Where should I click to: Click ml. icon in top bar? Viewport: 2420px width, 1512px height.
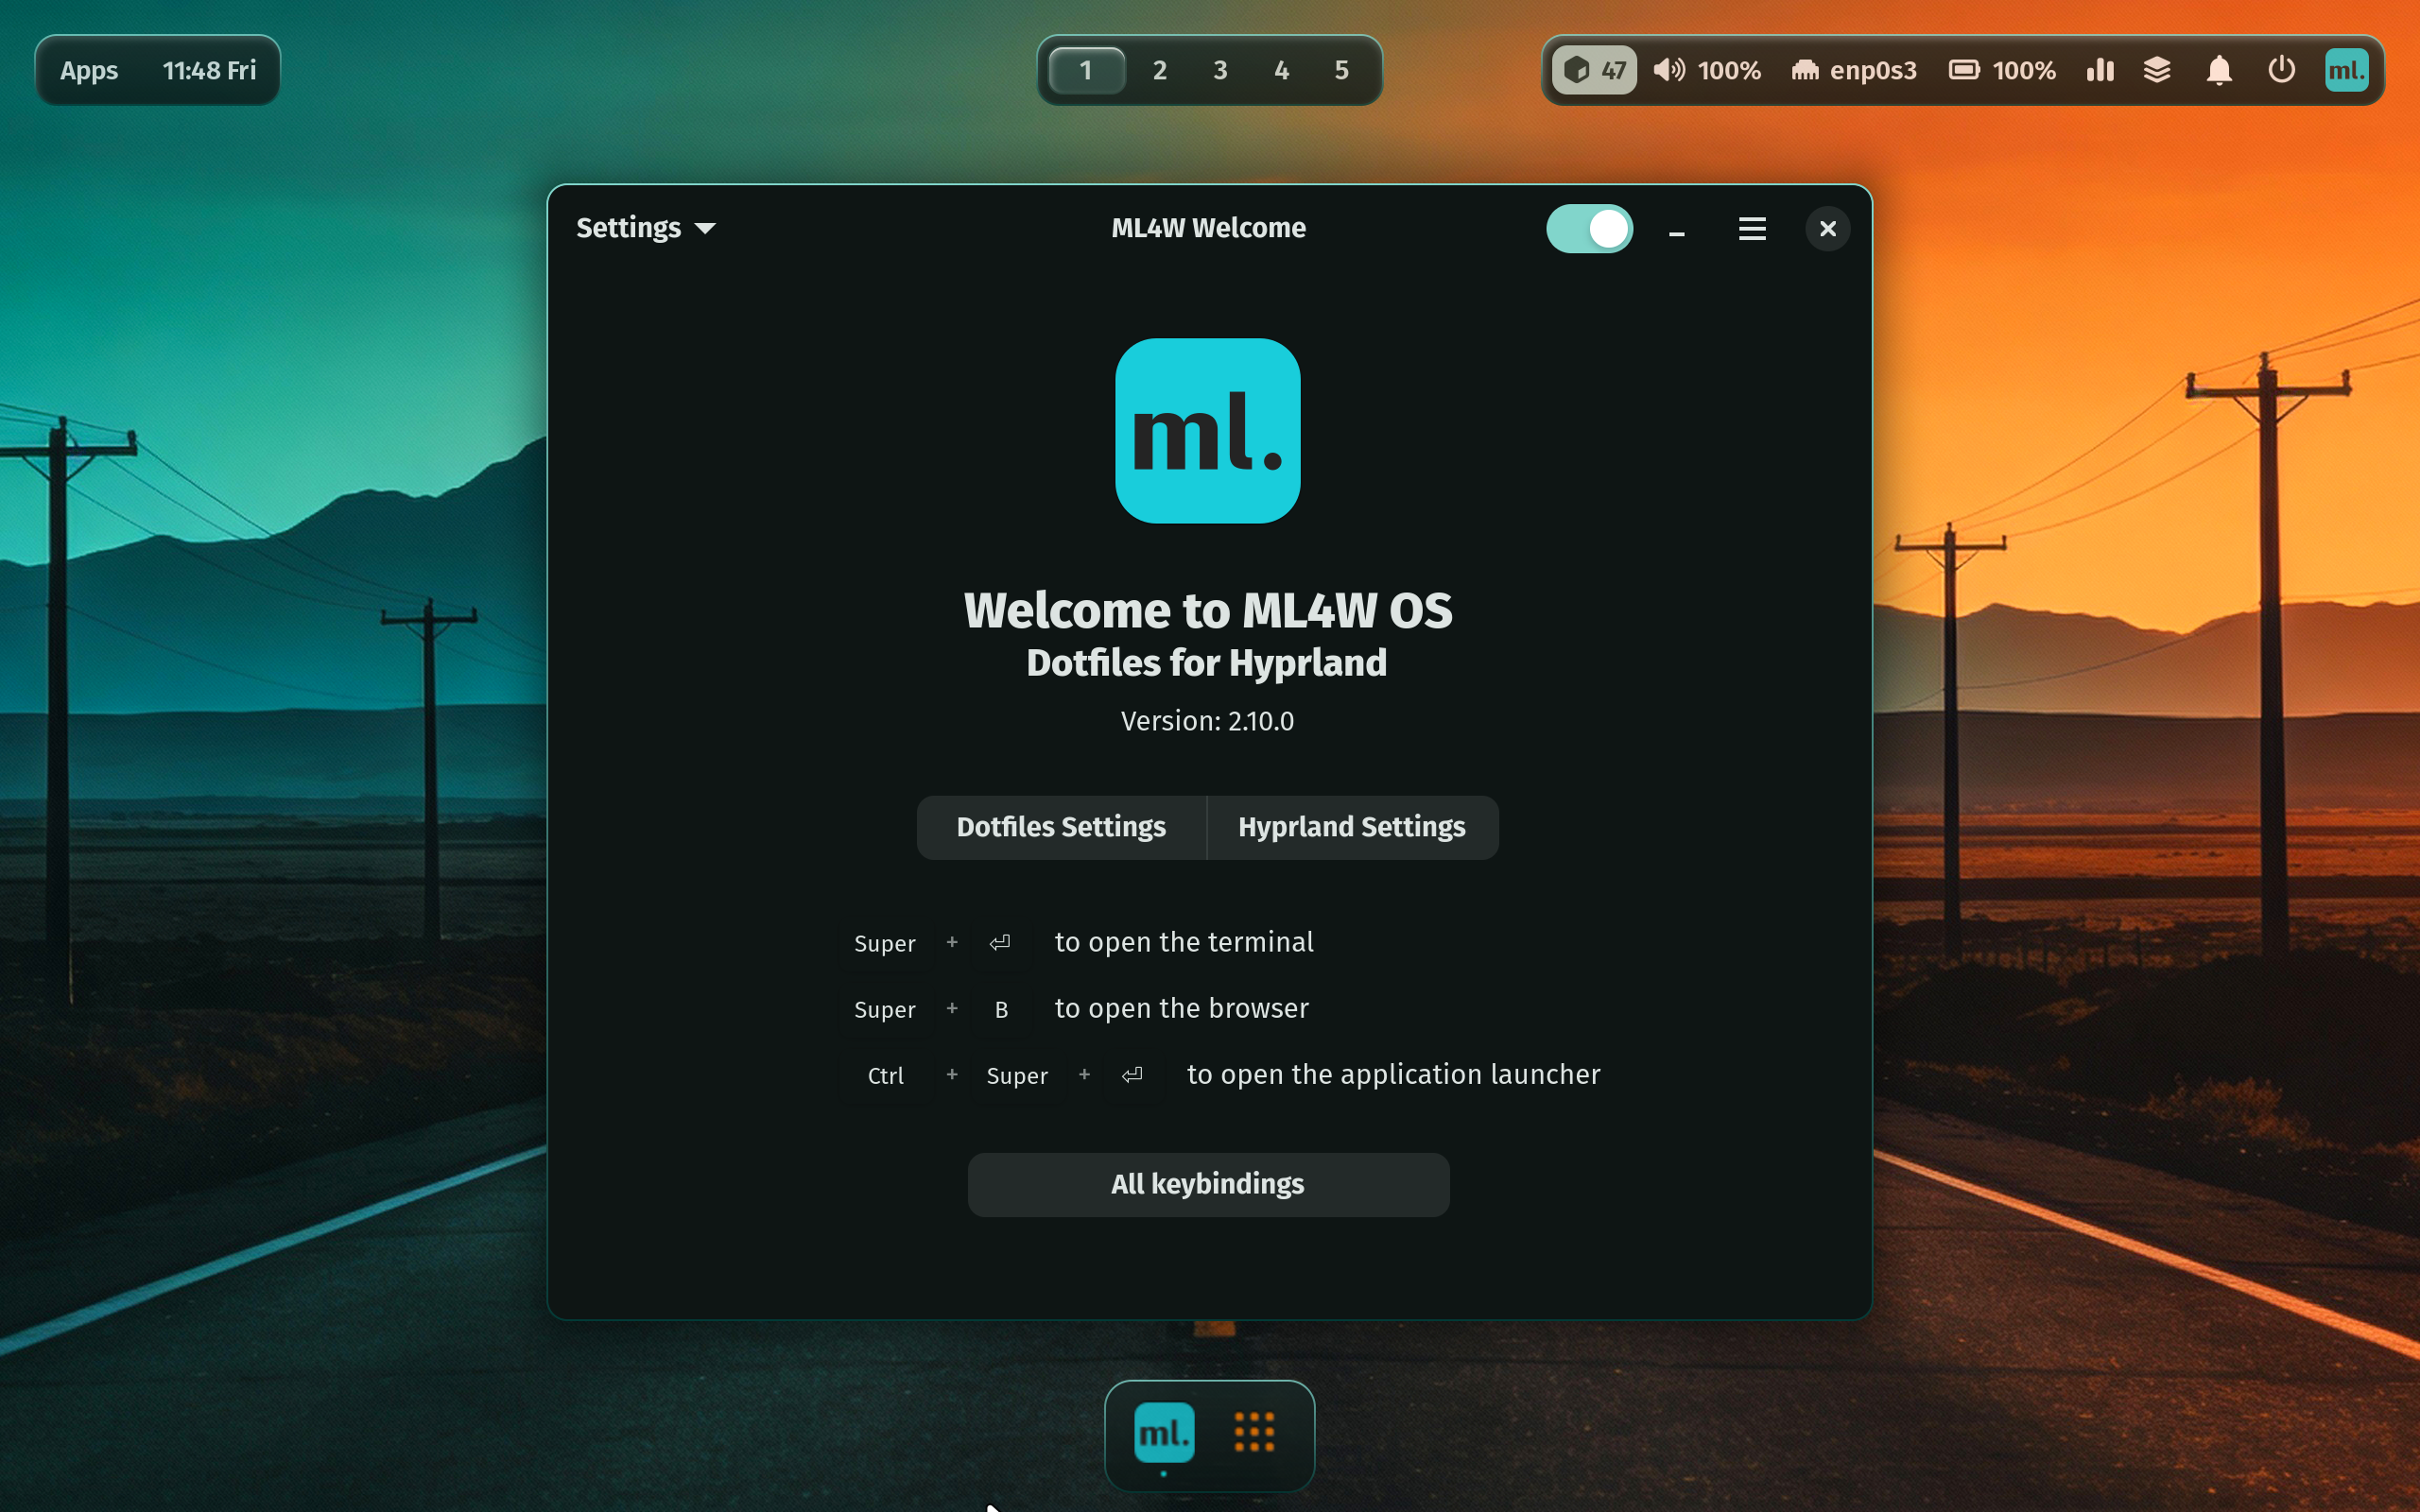click(x=2346, y=70)
